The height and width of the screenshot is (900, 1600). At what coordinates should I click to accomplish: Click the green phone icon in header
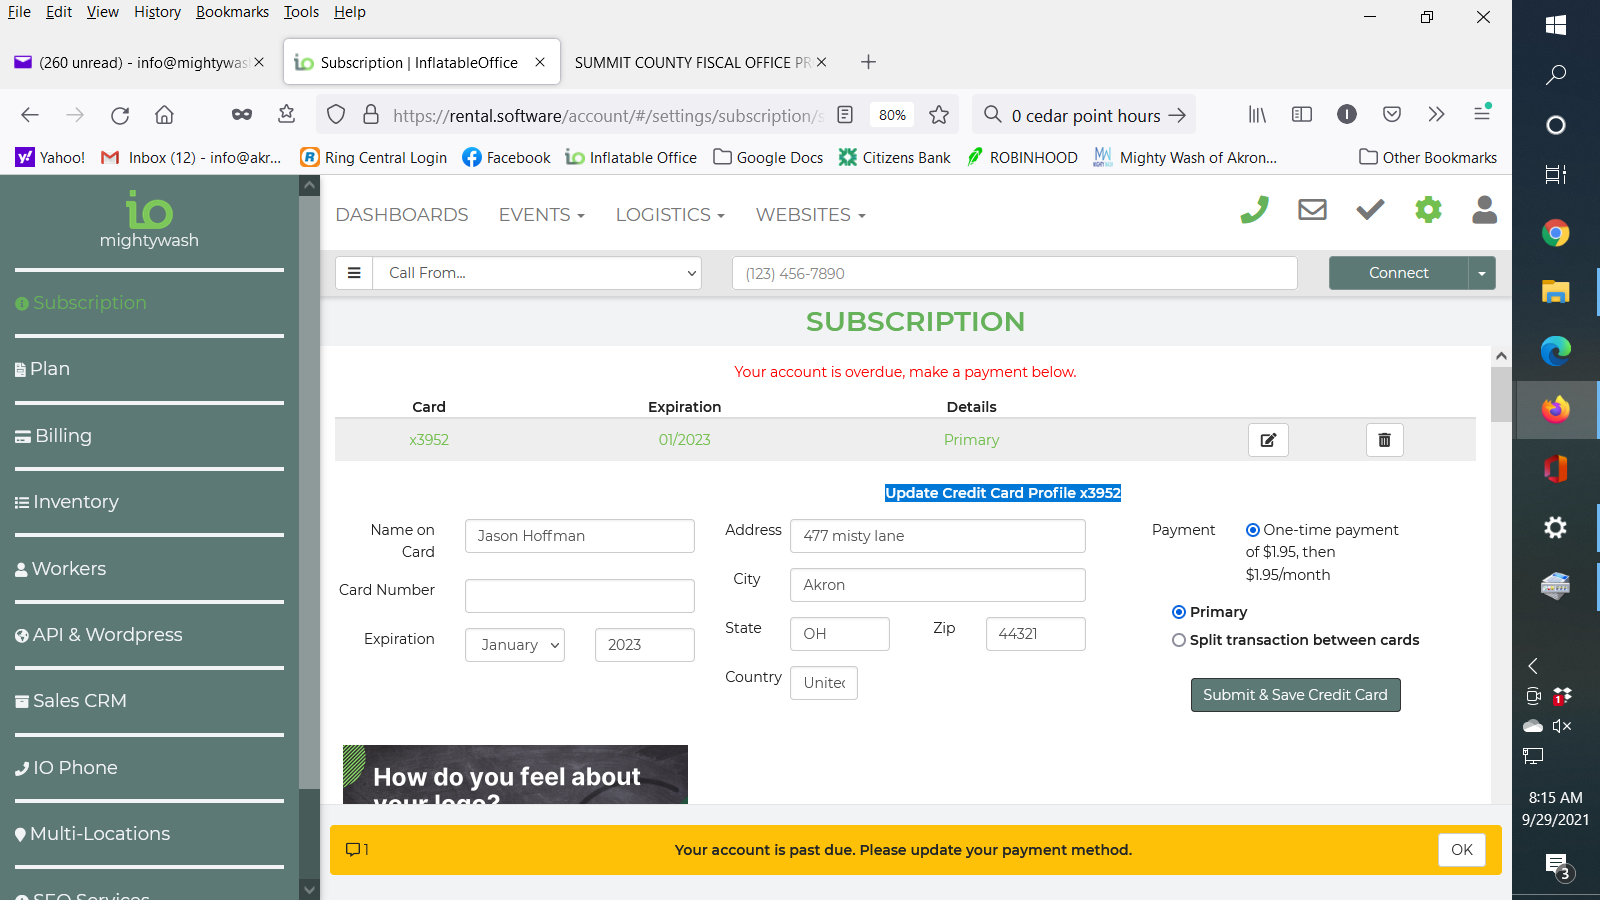tap(1254, 210)
